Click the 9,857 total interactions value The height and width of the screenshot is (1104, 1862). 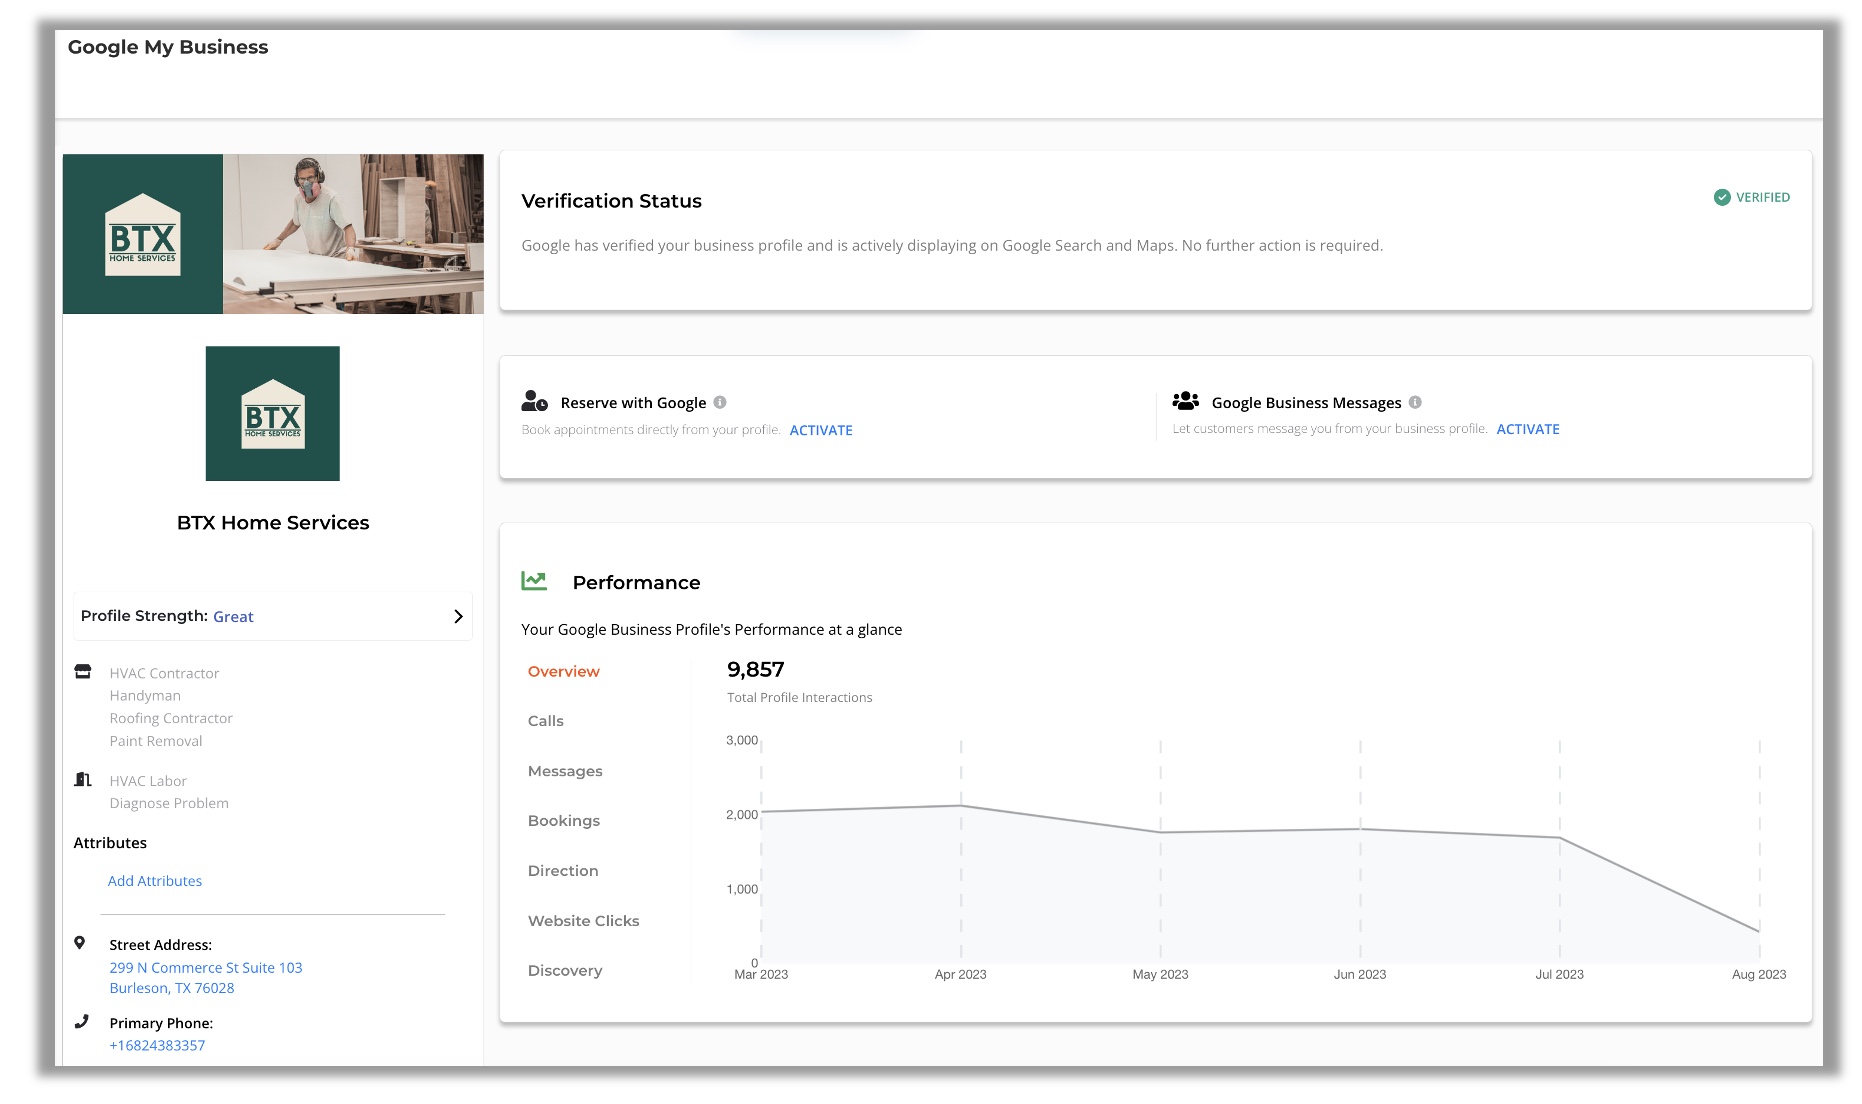[x=756, y=670]
